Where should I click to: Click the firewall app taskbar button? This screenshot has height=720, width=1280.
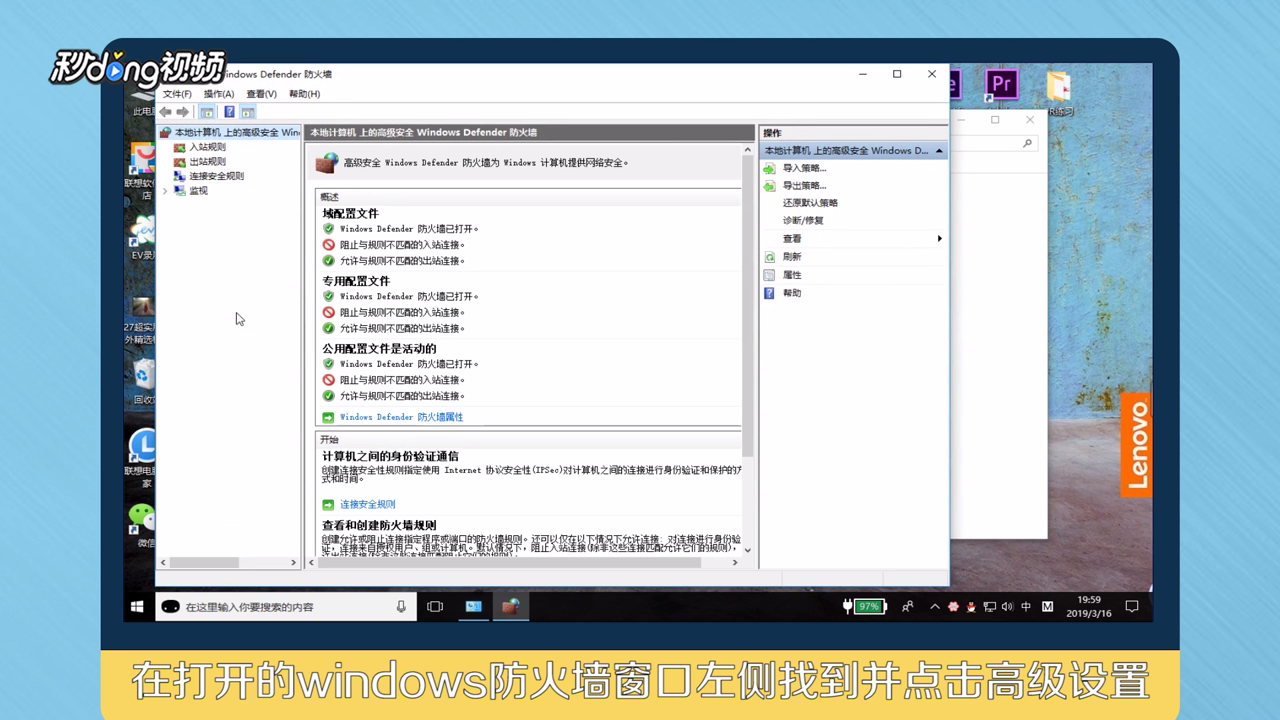[511, 606]
